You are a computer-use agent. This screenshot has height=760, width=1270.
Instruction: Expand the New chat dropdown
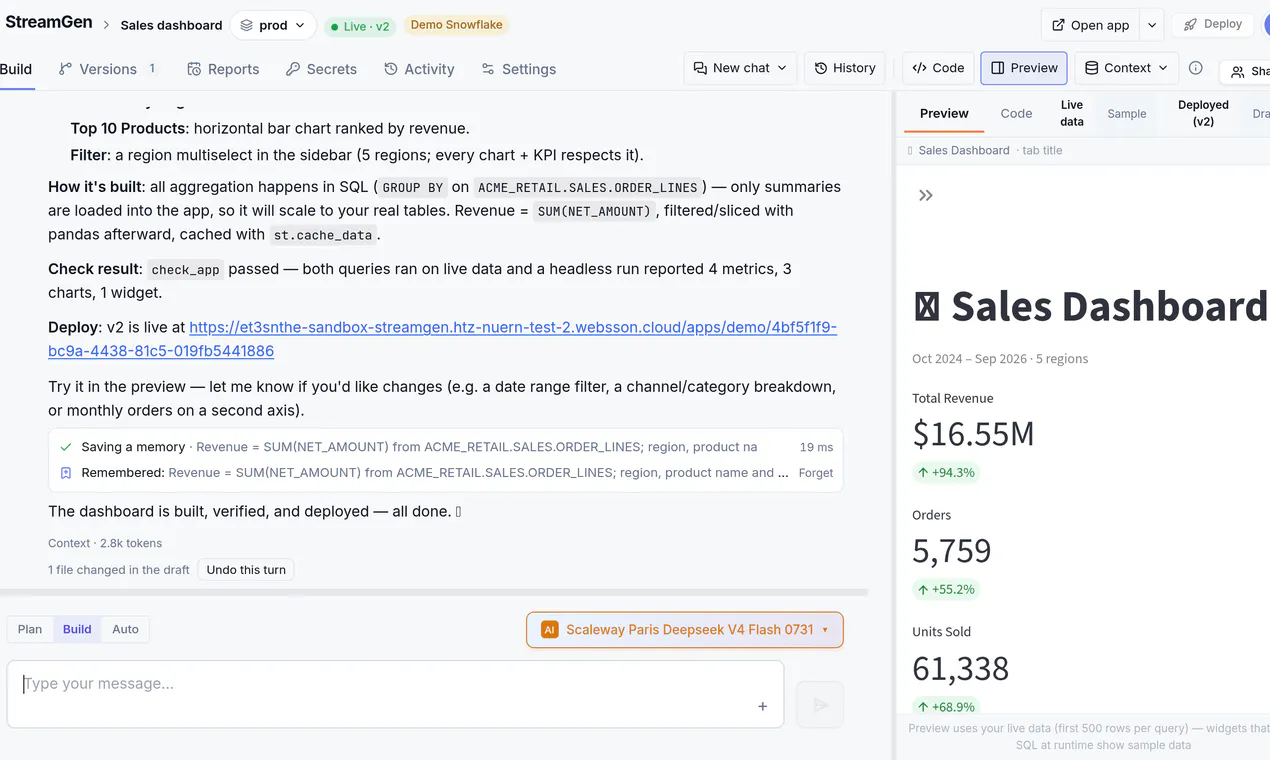coord(741,68)
